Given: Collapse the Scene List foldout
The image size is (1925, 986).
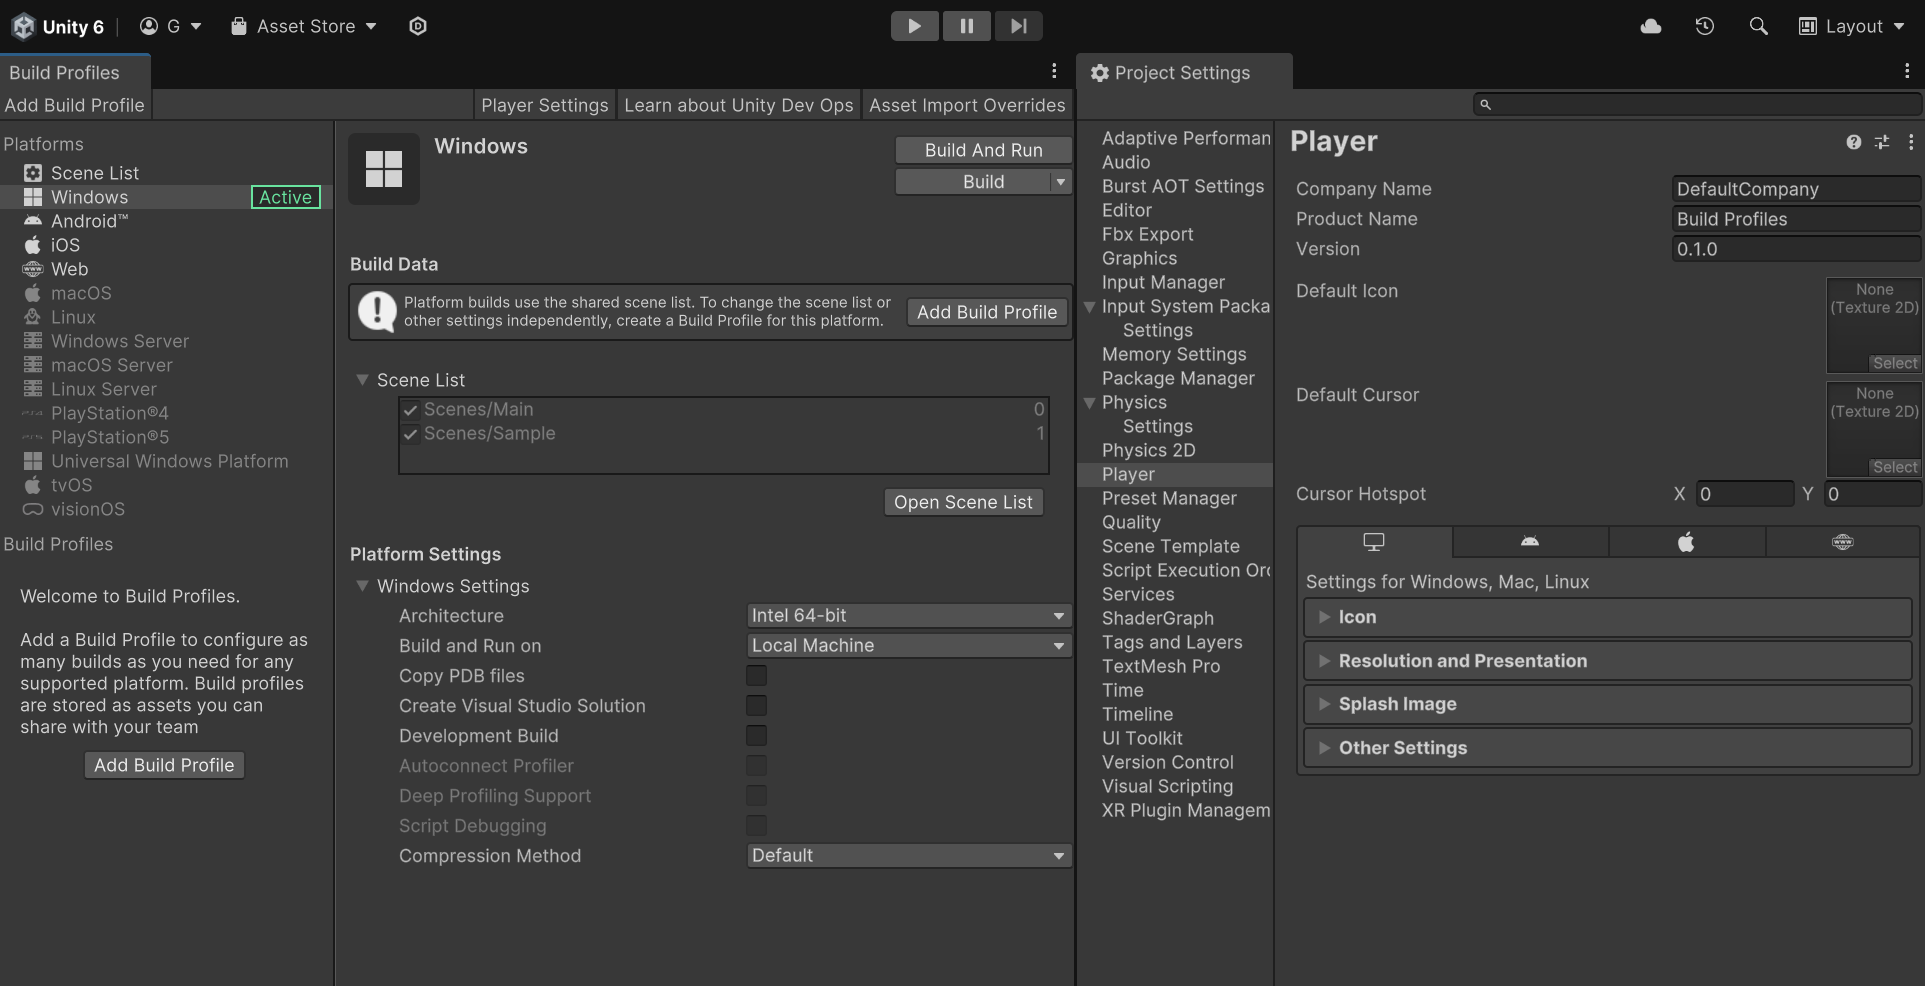Looking at the screenshot, I should [362, 380].
